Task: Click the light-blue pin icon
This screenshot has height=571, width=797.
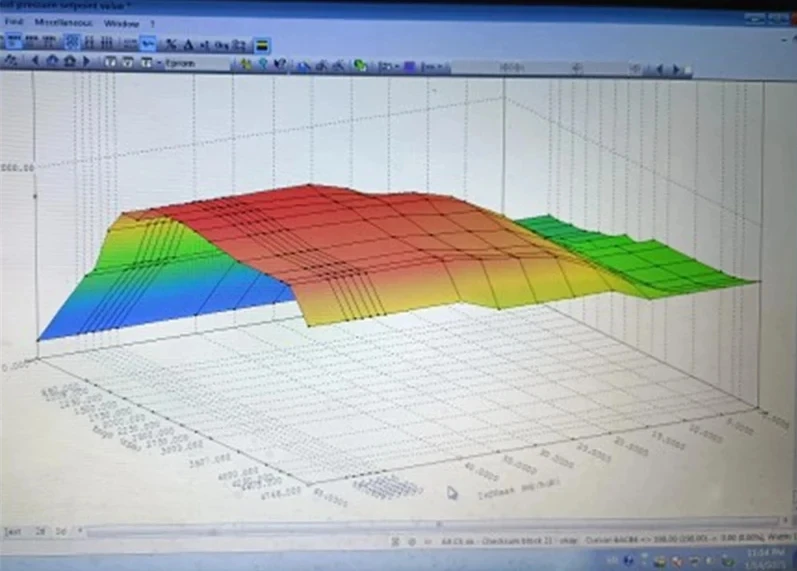Action: (263, 64)
